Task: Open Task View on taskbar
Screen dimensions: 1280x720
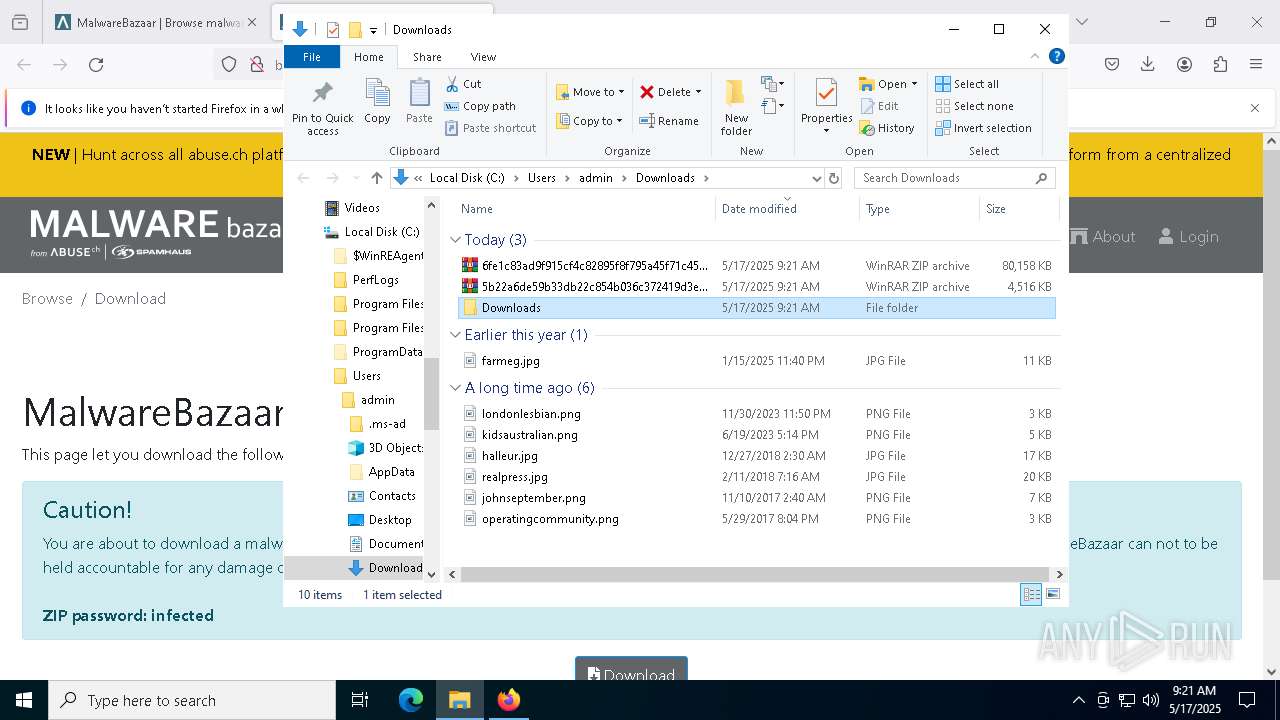Action: (360, 700)
